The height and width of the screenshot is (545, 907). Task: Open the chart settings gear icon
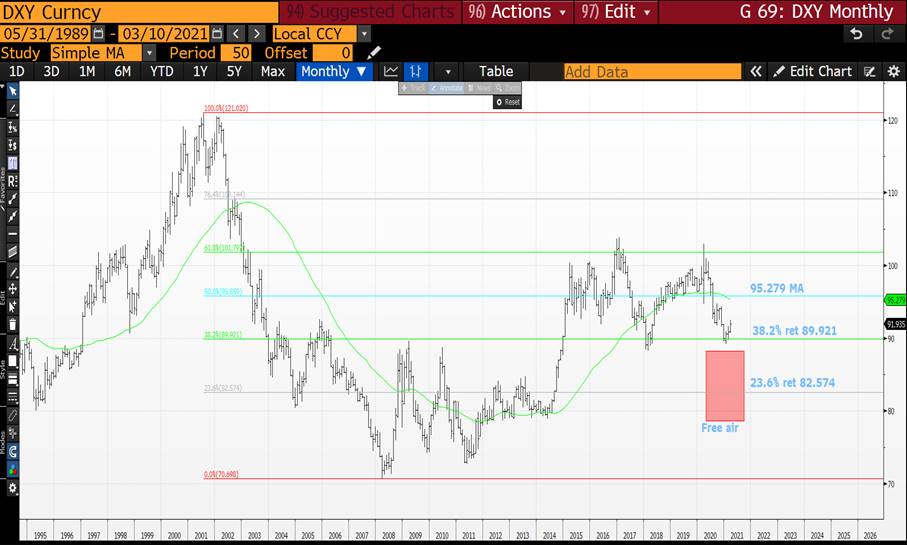pos(894,72)
